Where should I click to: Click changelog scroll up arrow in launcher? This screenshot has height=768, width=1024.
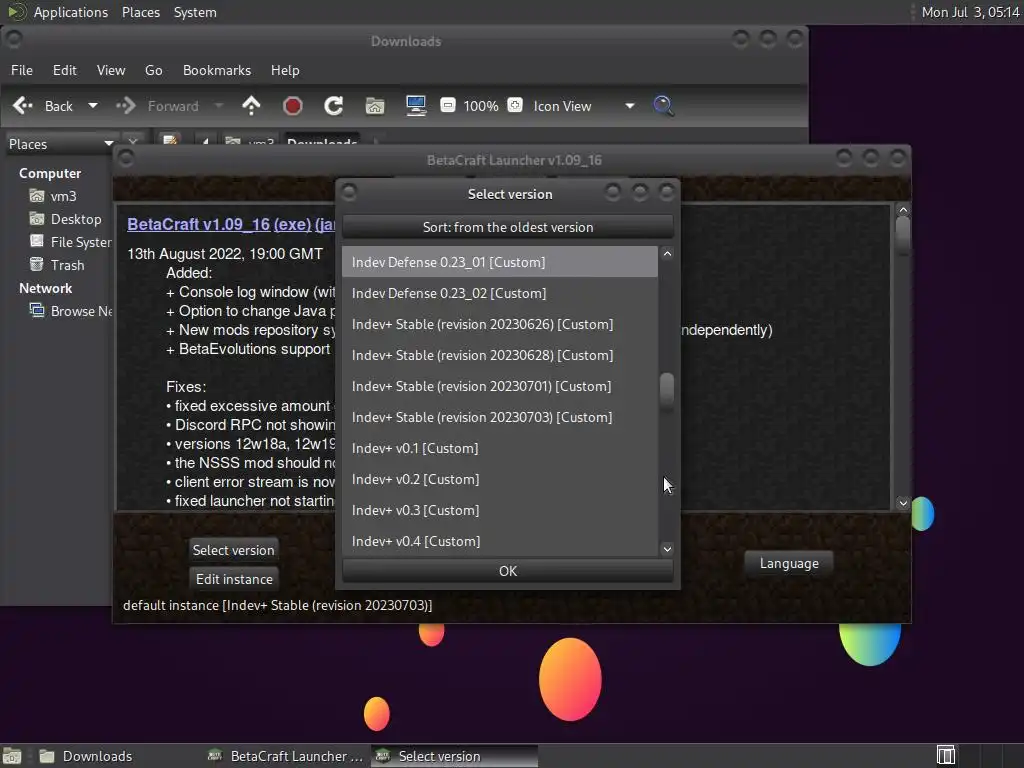coord(903,210)
